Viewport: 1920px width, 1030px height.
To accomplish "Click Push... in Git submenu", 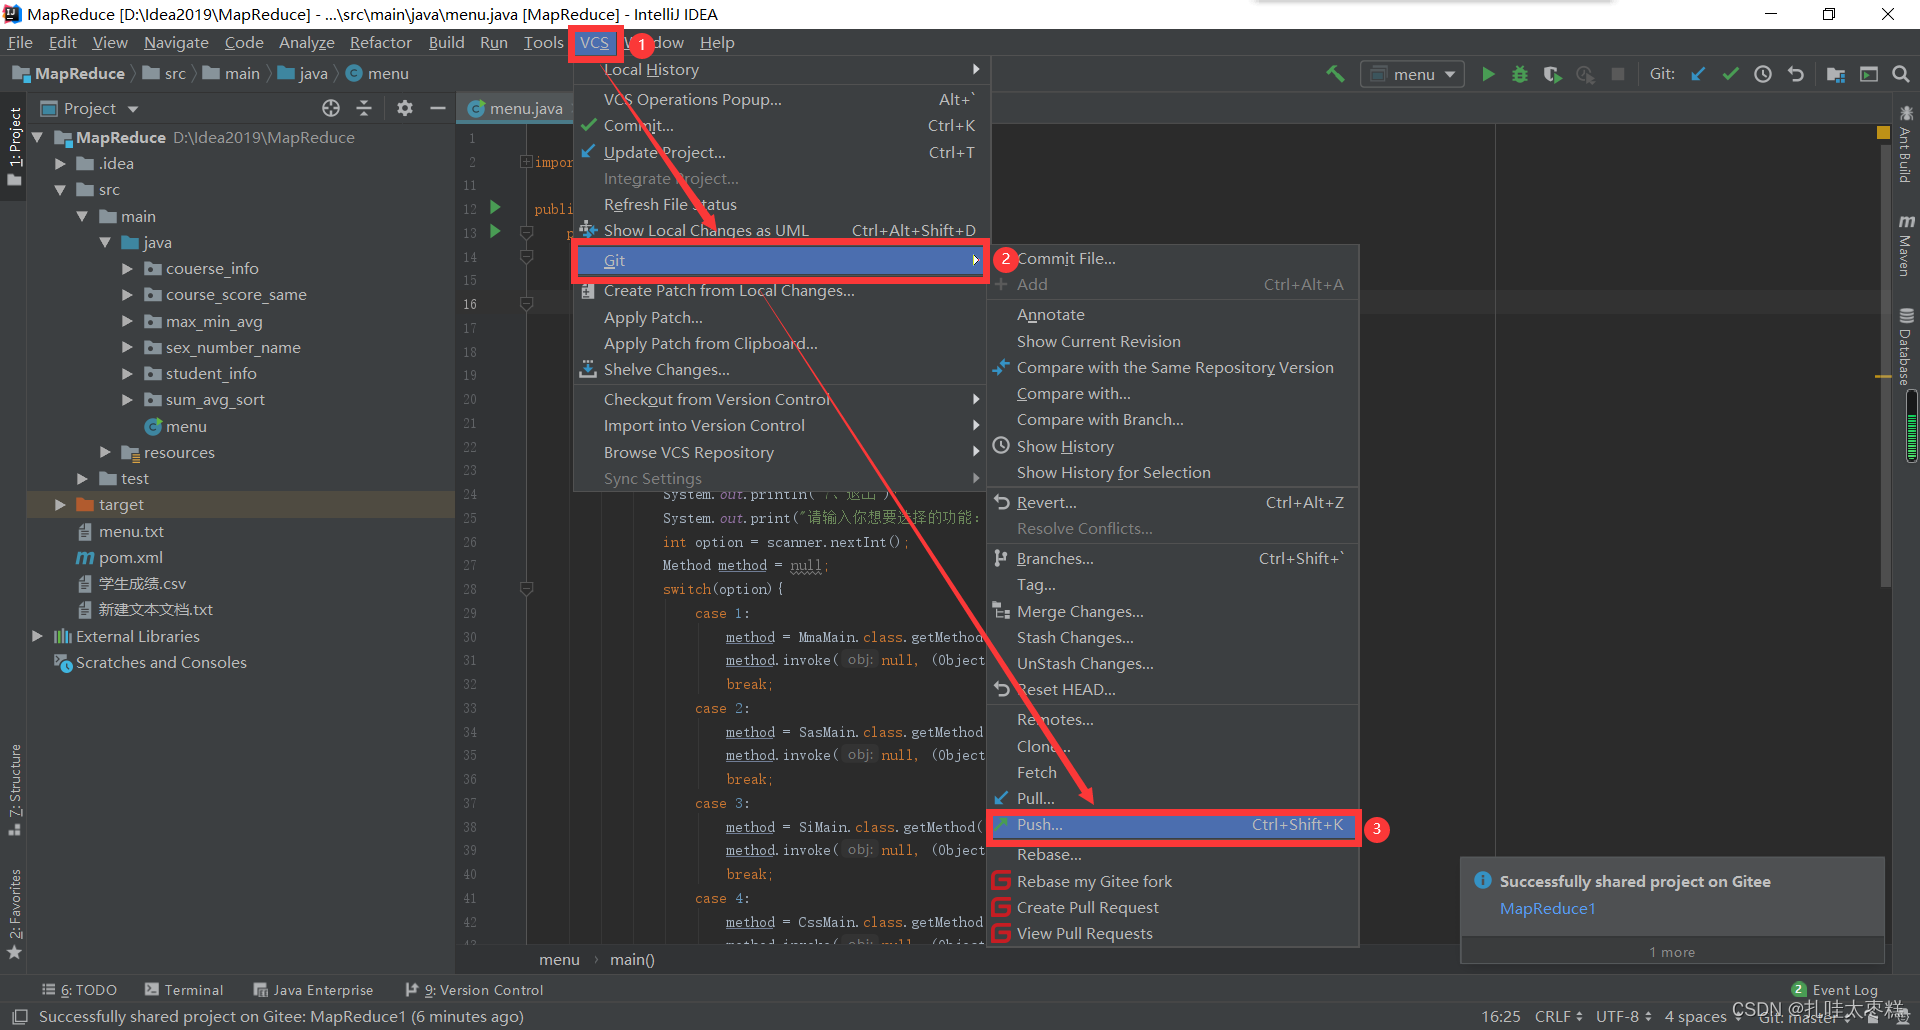I will point(1173,825).
